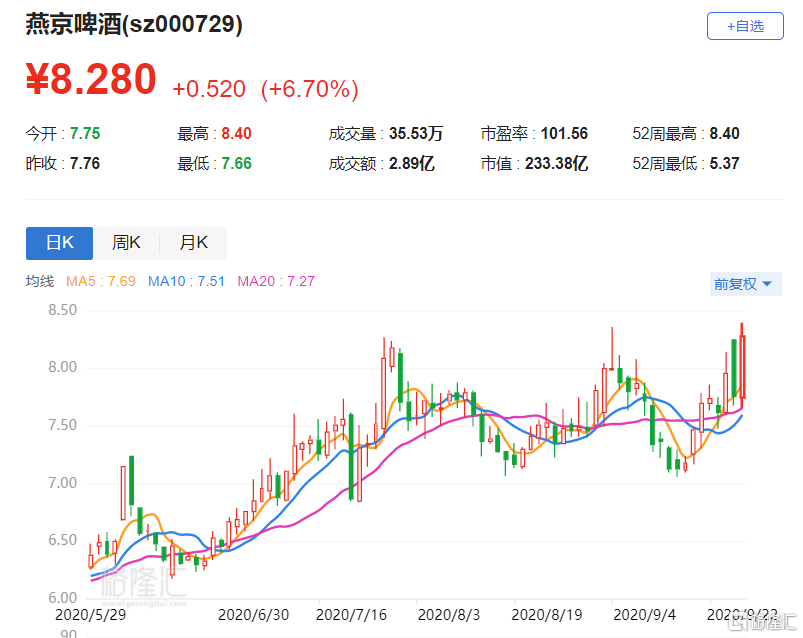Image resolution: width=803 pixels, height=638 pixels.
Task: Click the 2020/5/29 date axis label
Action: point(91,614)
